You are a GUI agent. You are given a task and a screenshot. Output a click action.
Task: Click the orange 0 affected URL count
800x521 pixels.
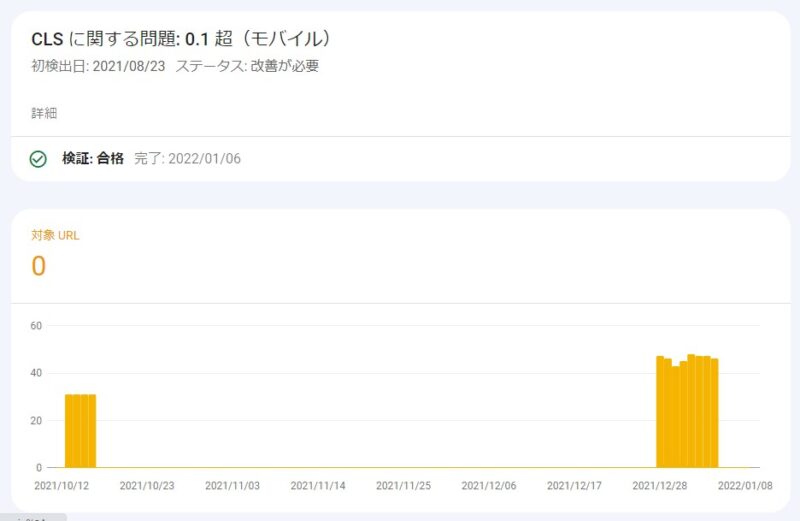click(39, 266)
